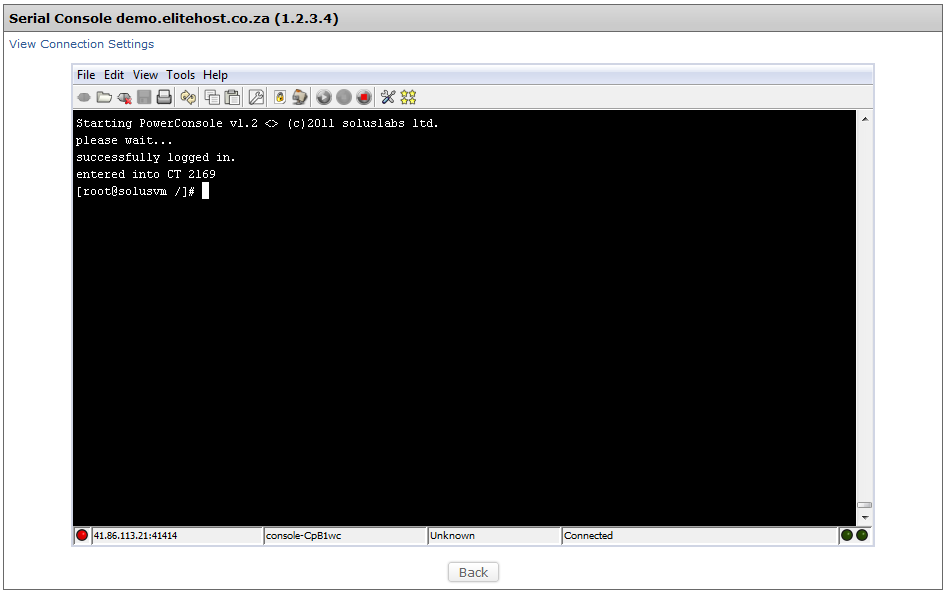This screenshot has width=950, height=594.
Task: Click the computer transfer icon
Action: [x=299, y=97]
